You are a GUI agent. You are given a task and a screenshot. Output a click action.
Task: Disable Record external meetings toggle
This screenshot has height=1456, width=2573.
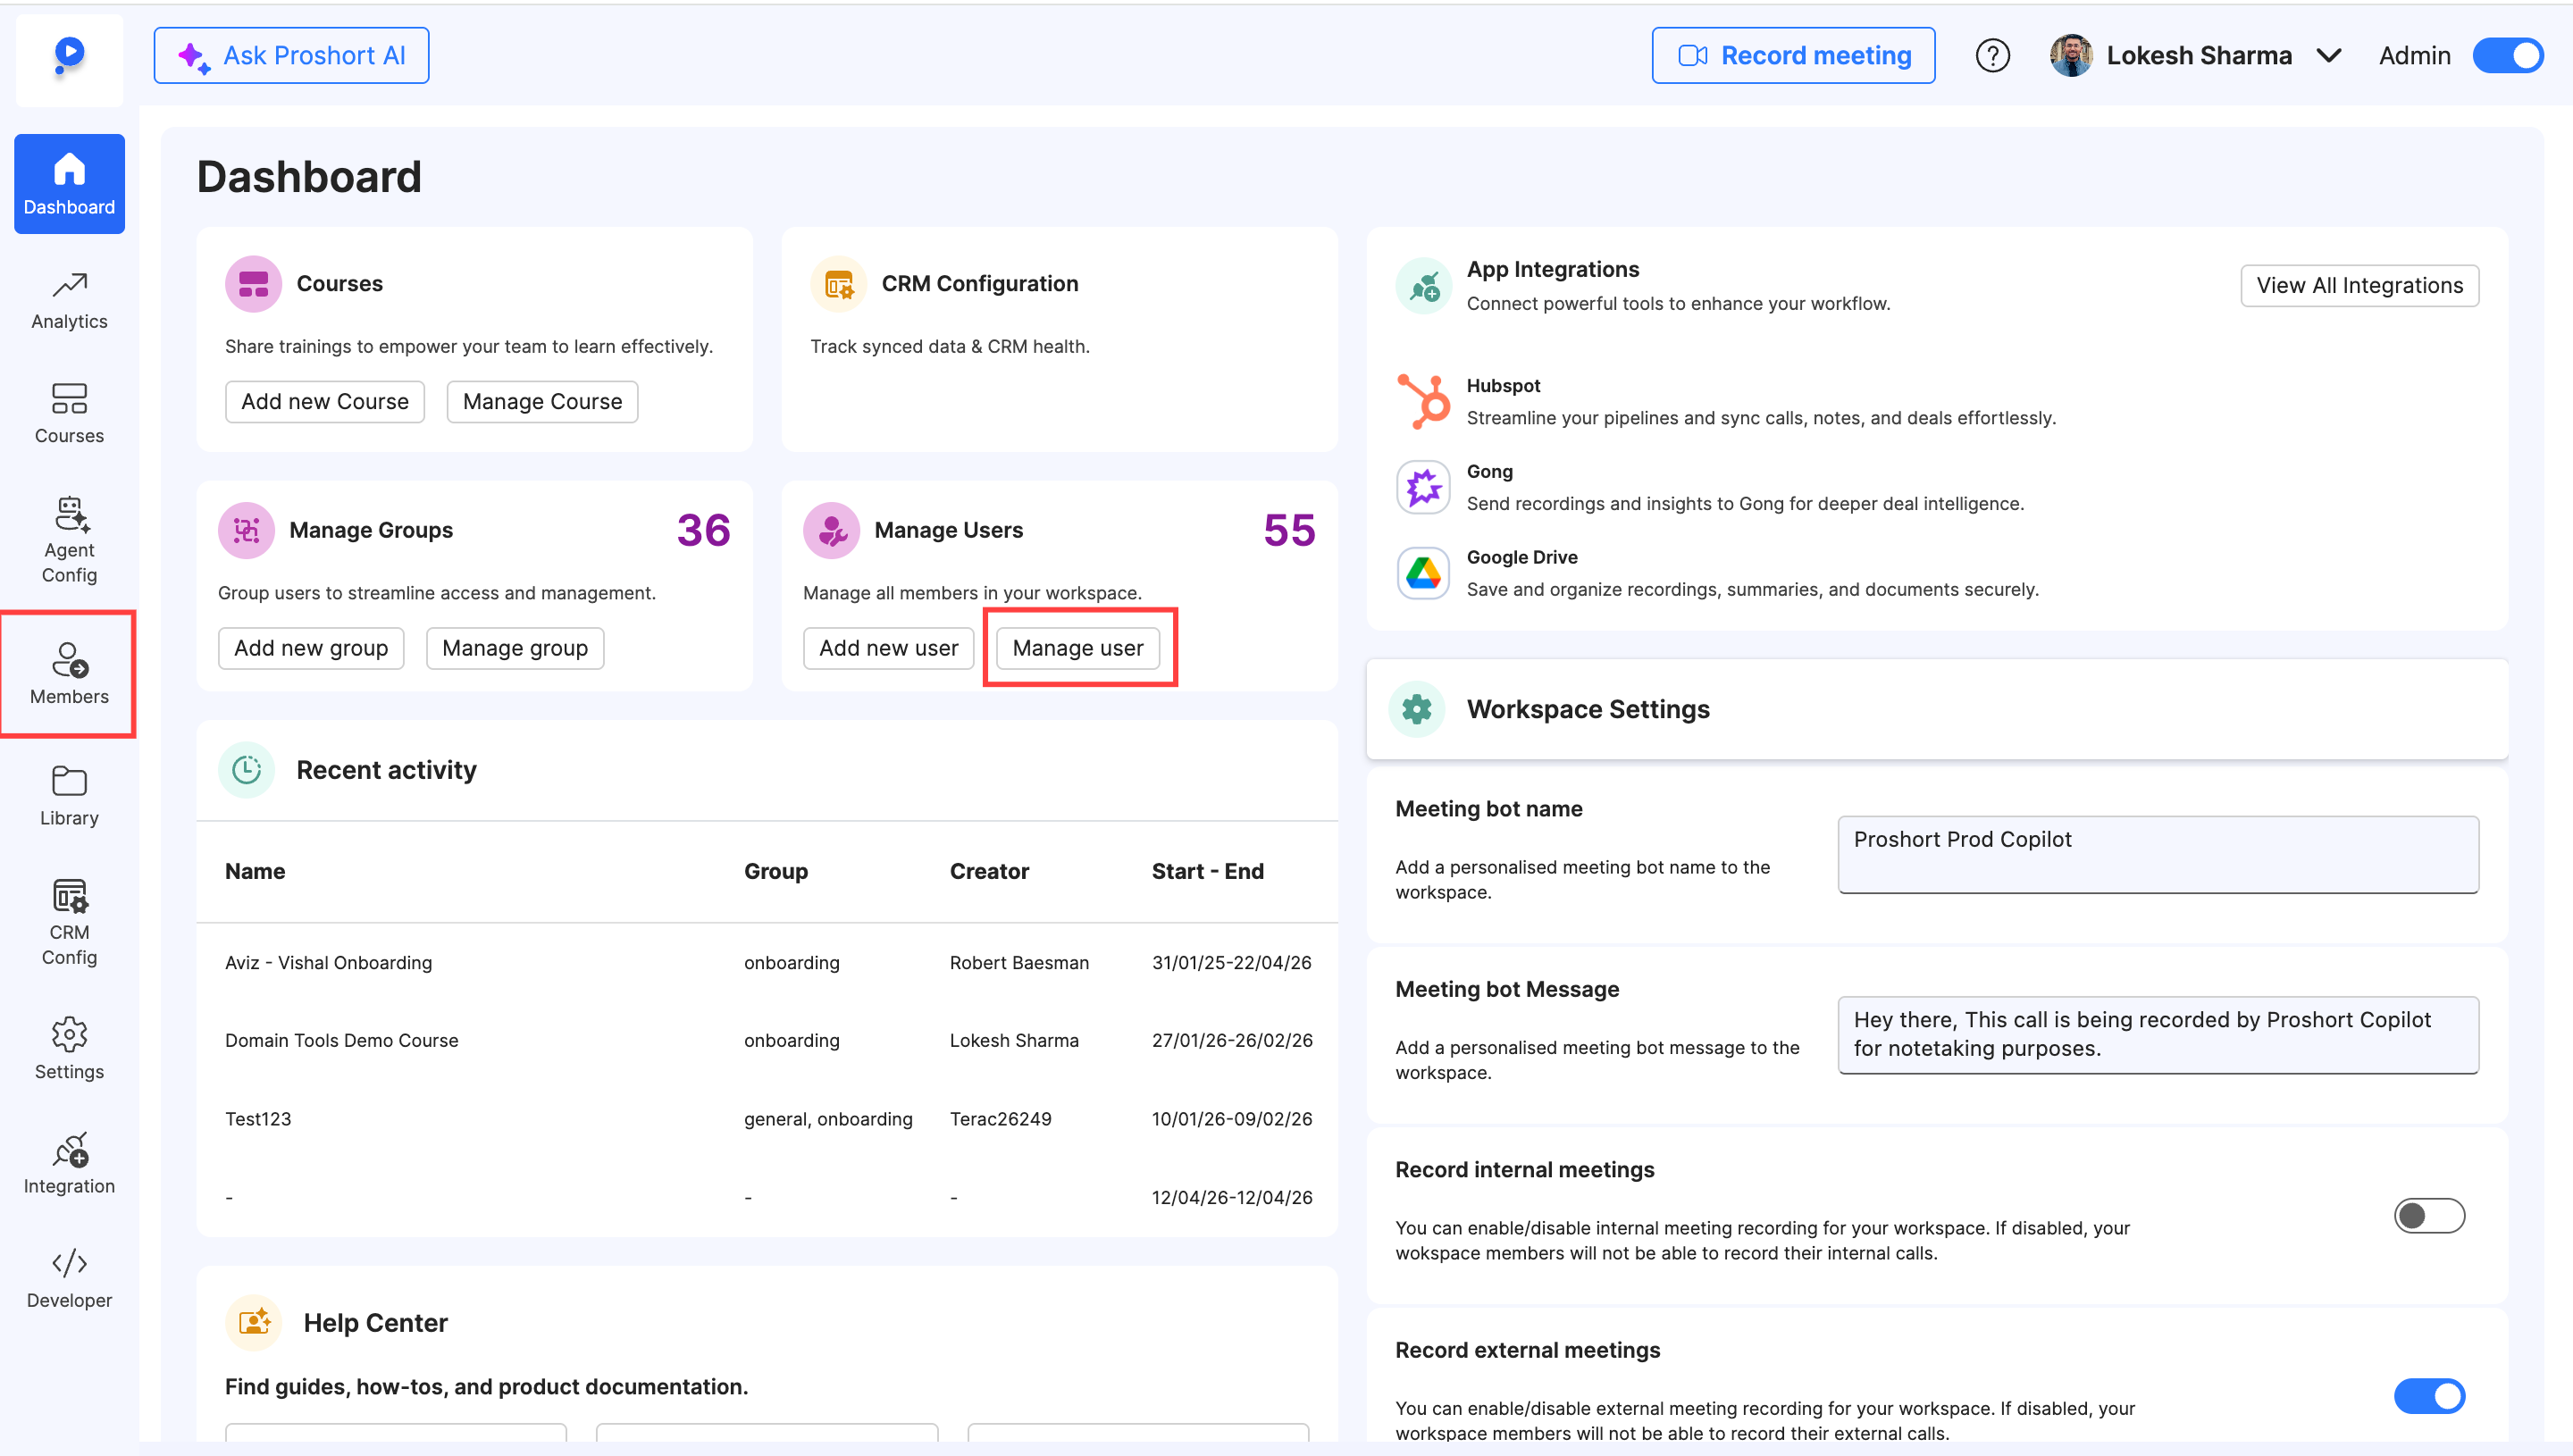pos(2428,1396)
